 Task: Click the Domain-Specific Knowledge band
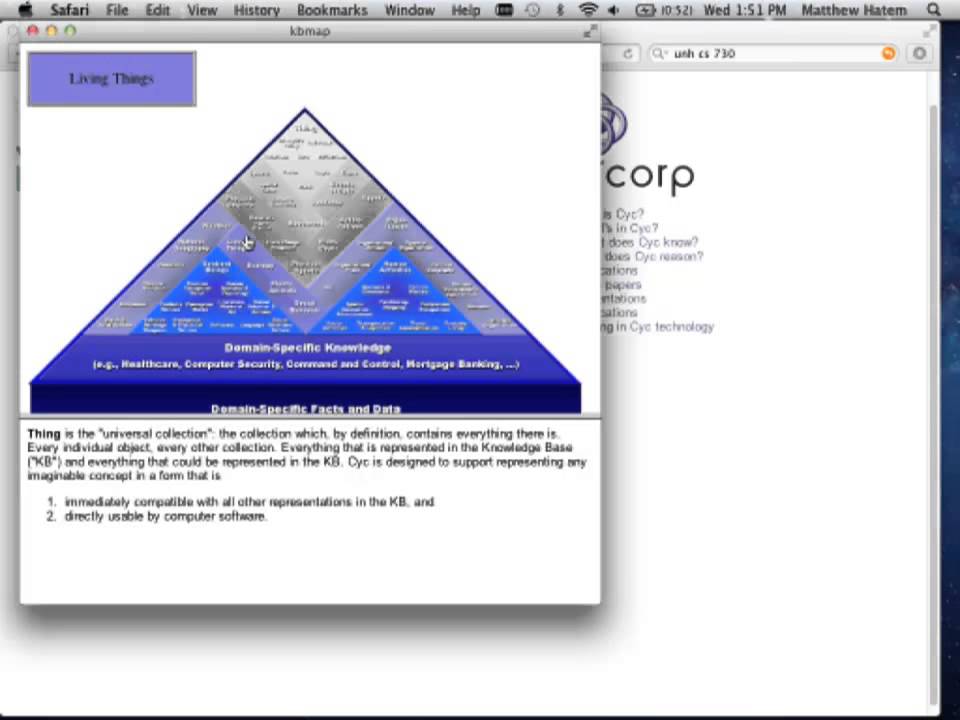307,348
